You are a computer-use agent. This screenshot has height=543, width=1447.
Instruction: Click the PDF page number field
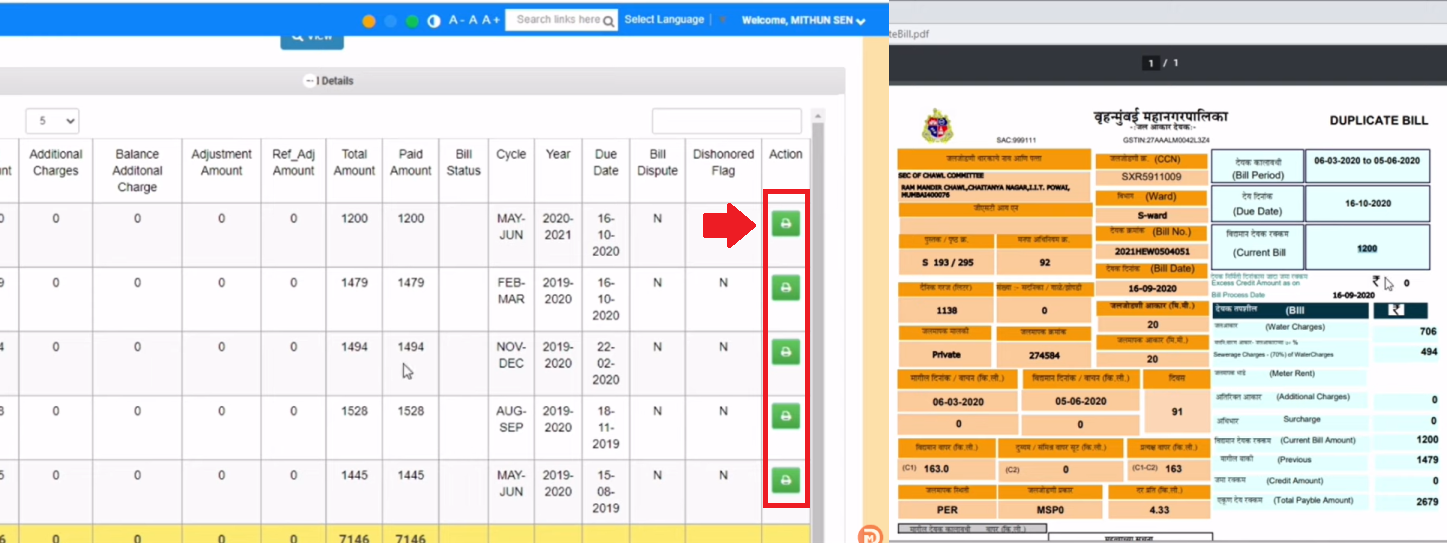click(x=1152, y=63)
